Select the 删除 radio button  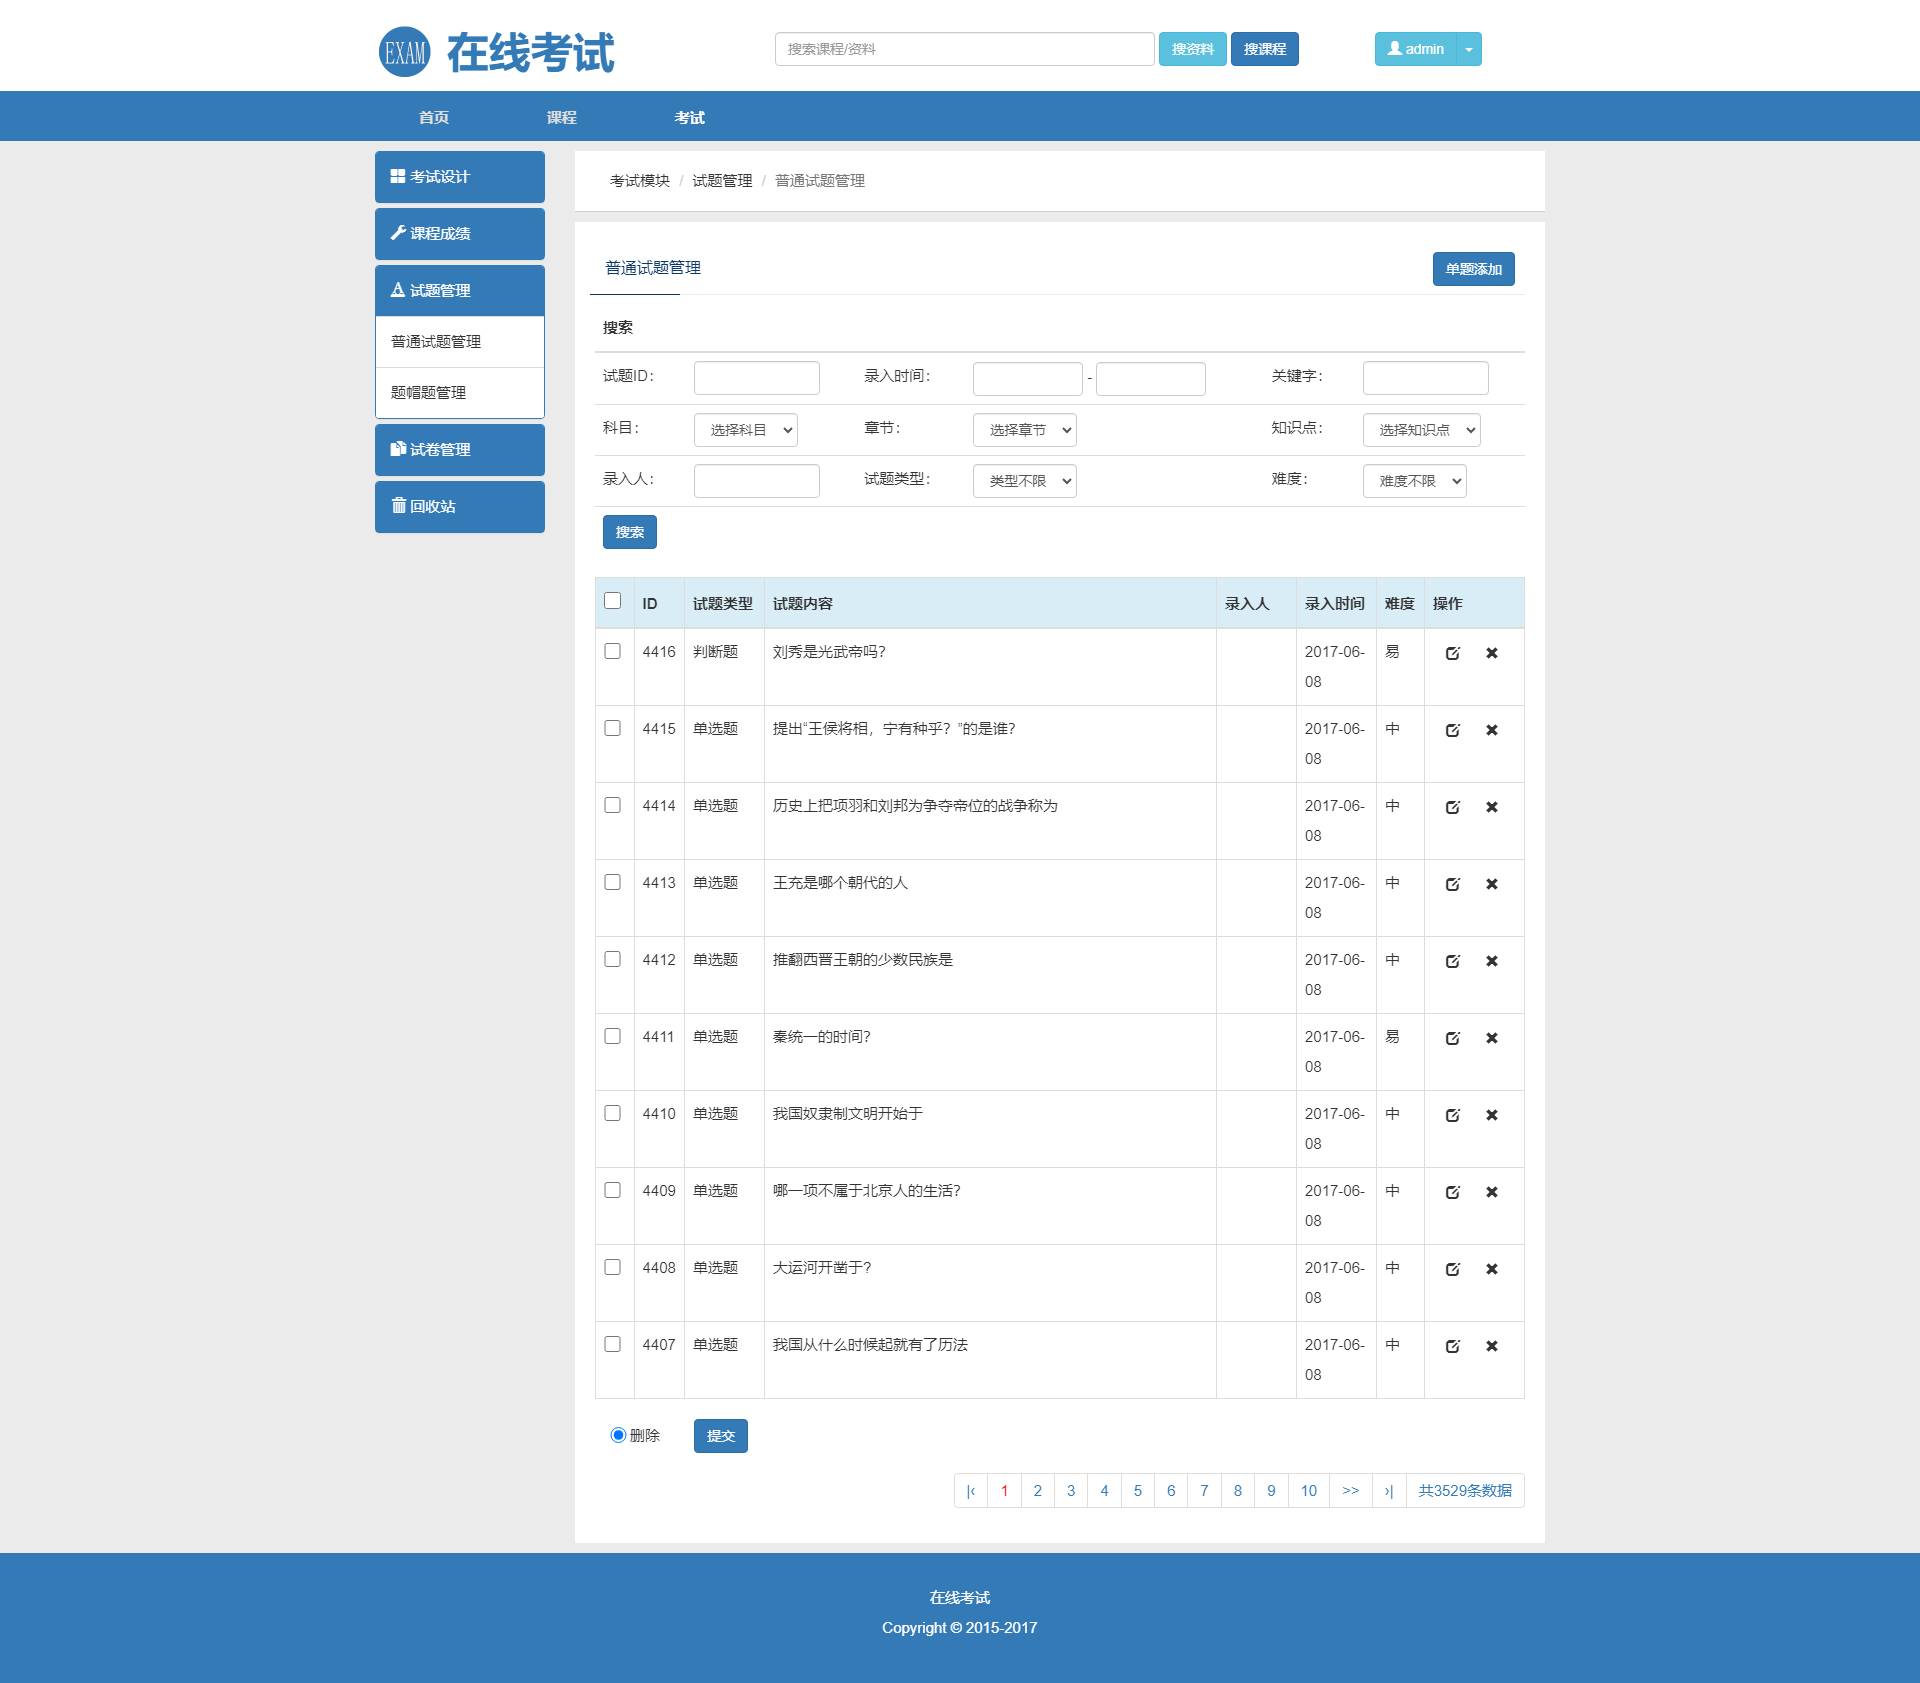618,1435
